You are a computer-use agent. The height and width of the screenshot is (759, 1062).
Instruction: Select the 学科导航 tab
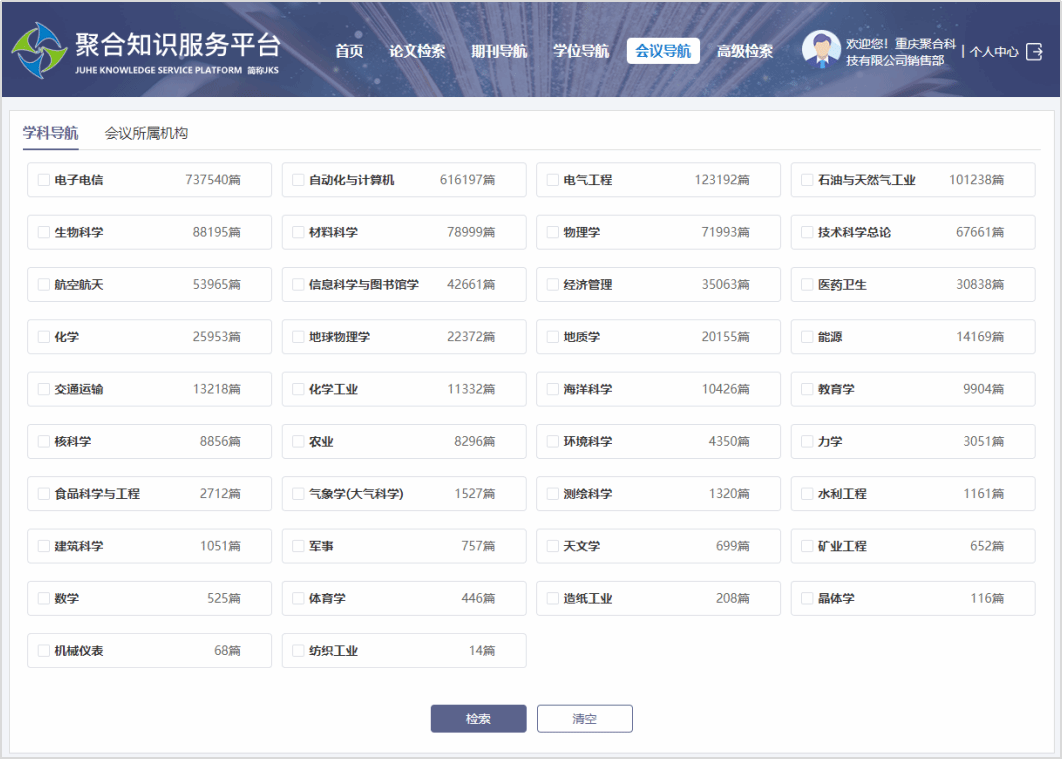50,133
